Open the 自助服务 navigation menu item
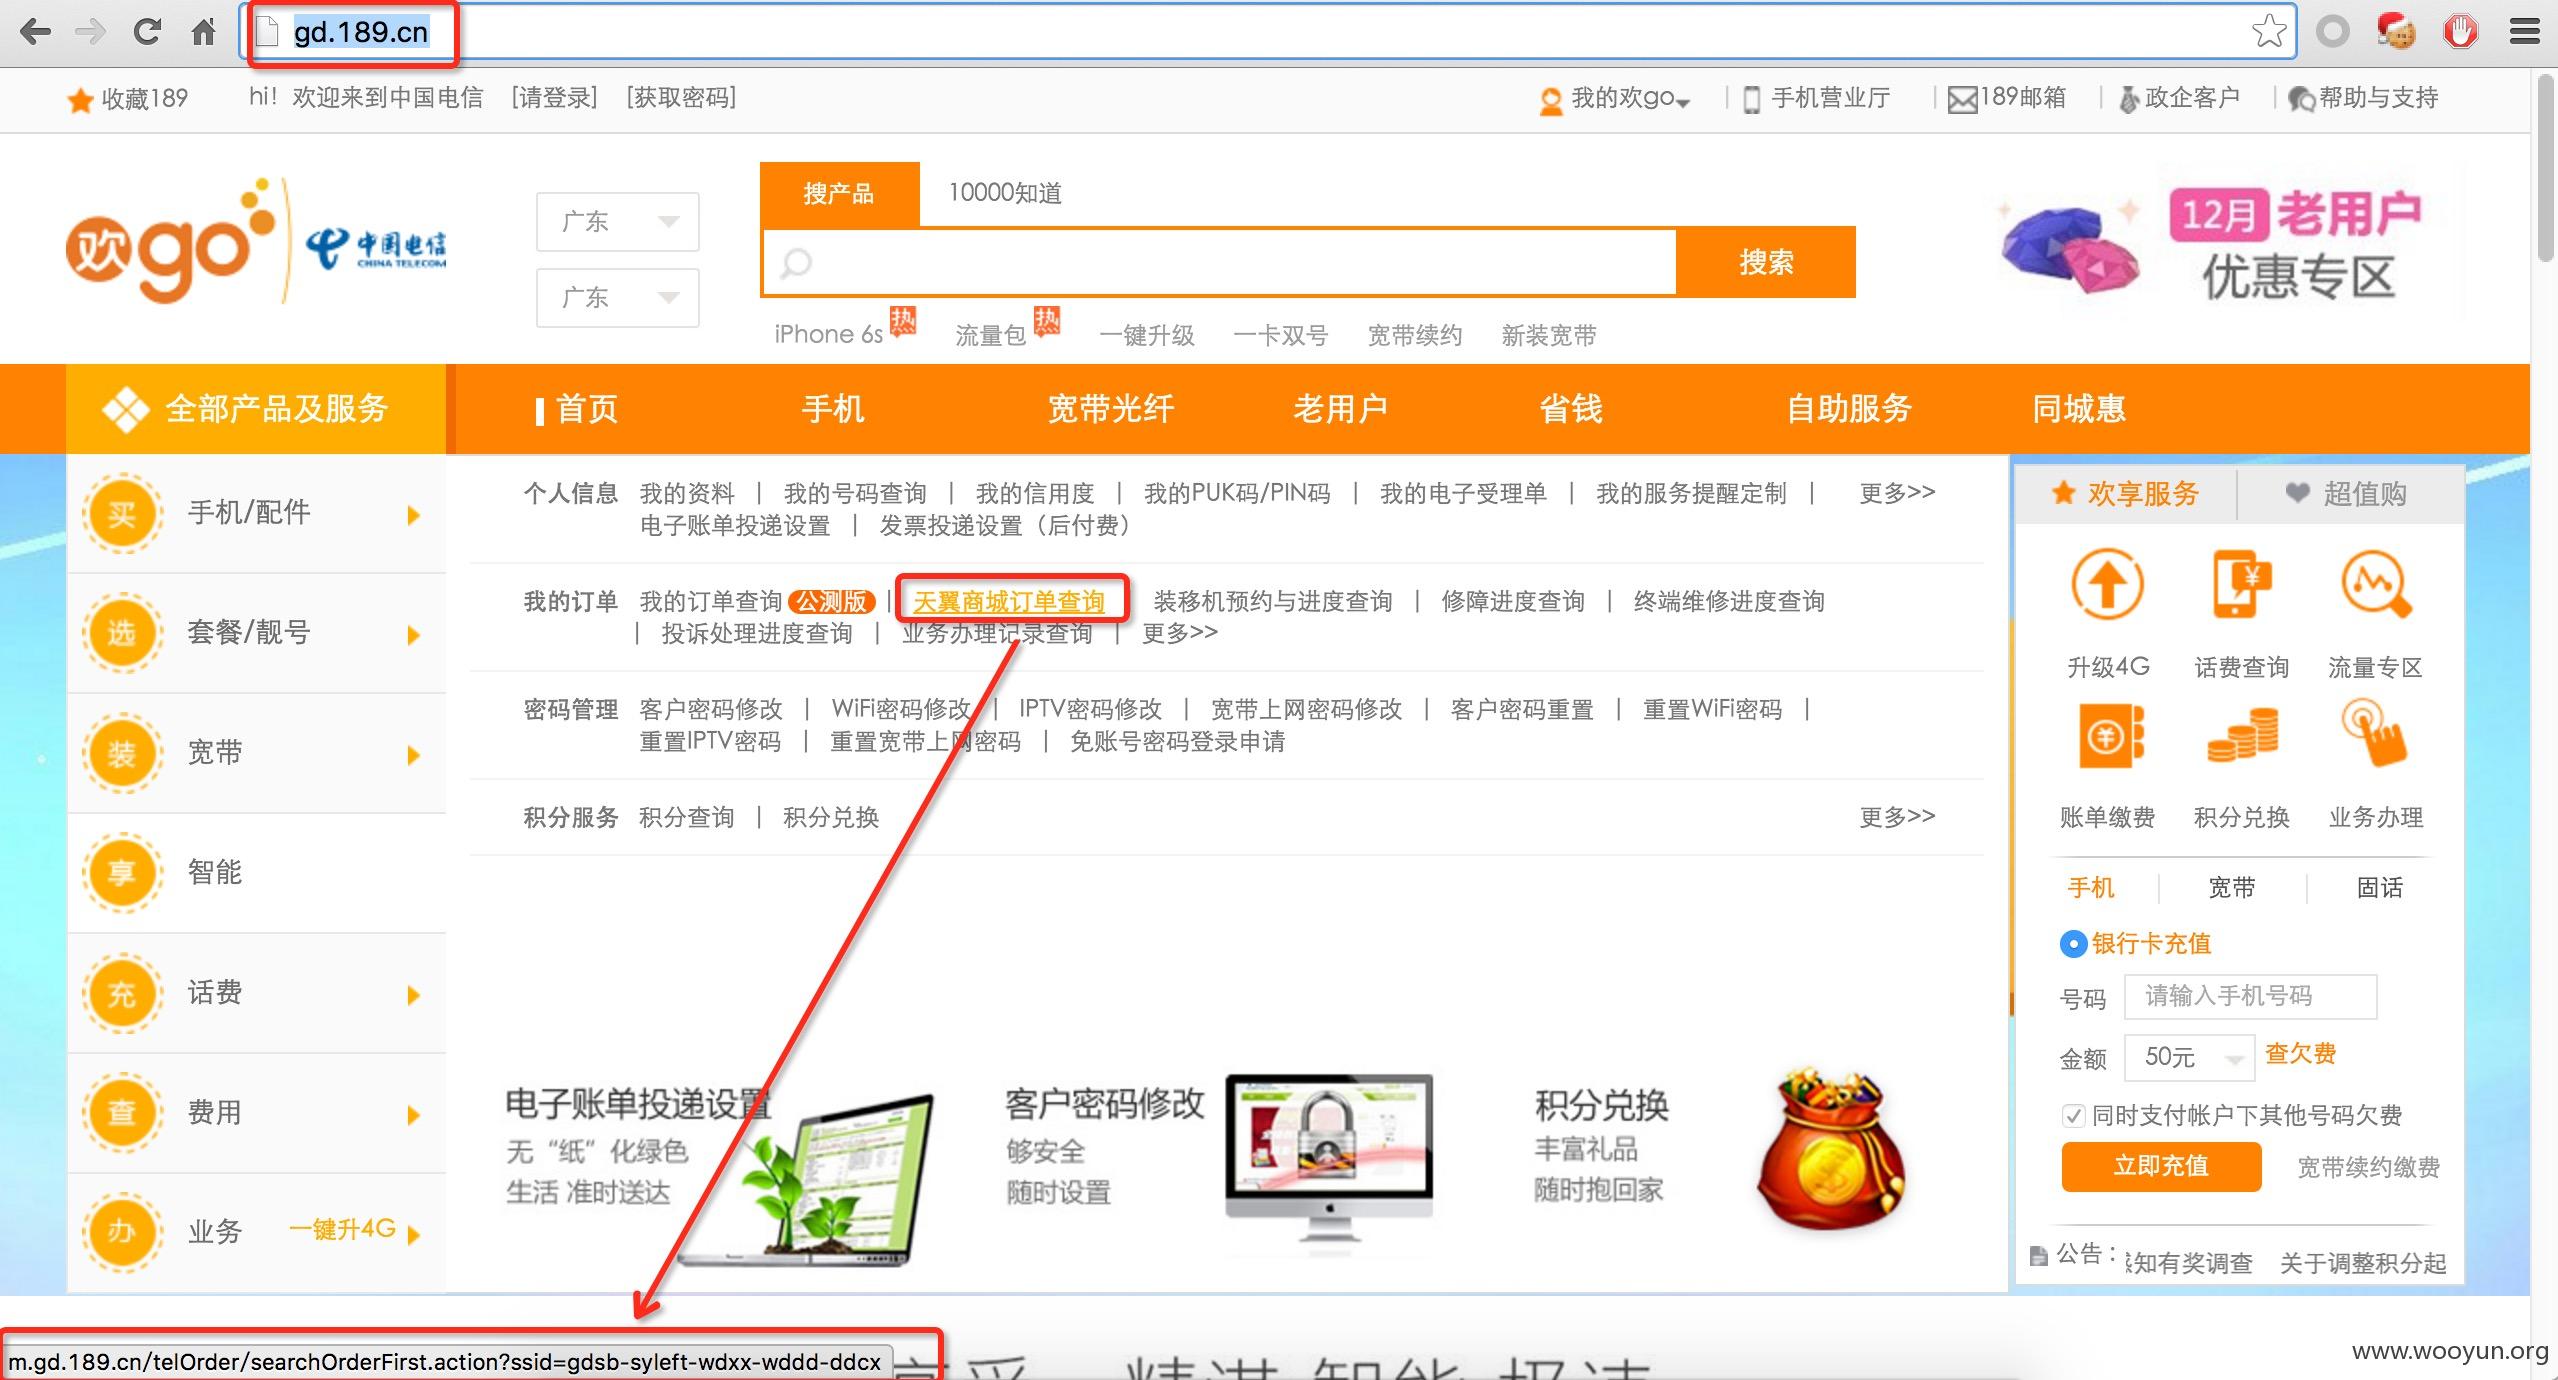2558x1380 pixels. point(1849,409)
